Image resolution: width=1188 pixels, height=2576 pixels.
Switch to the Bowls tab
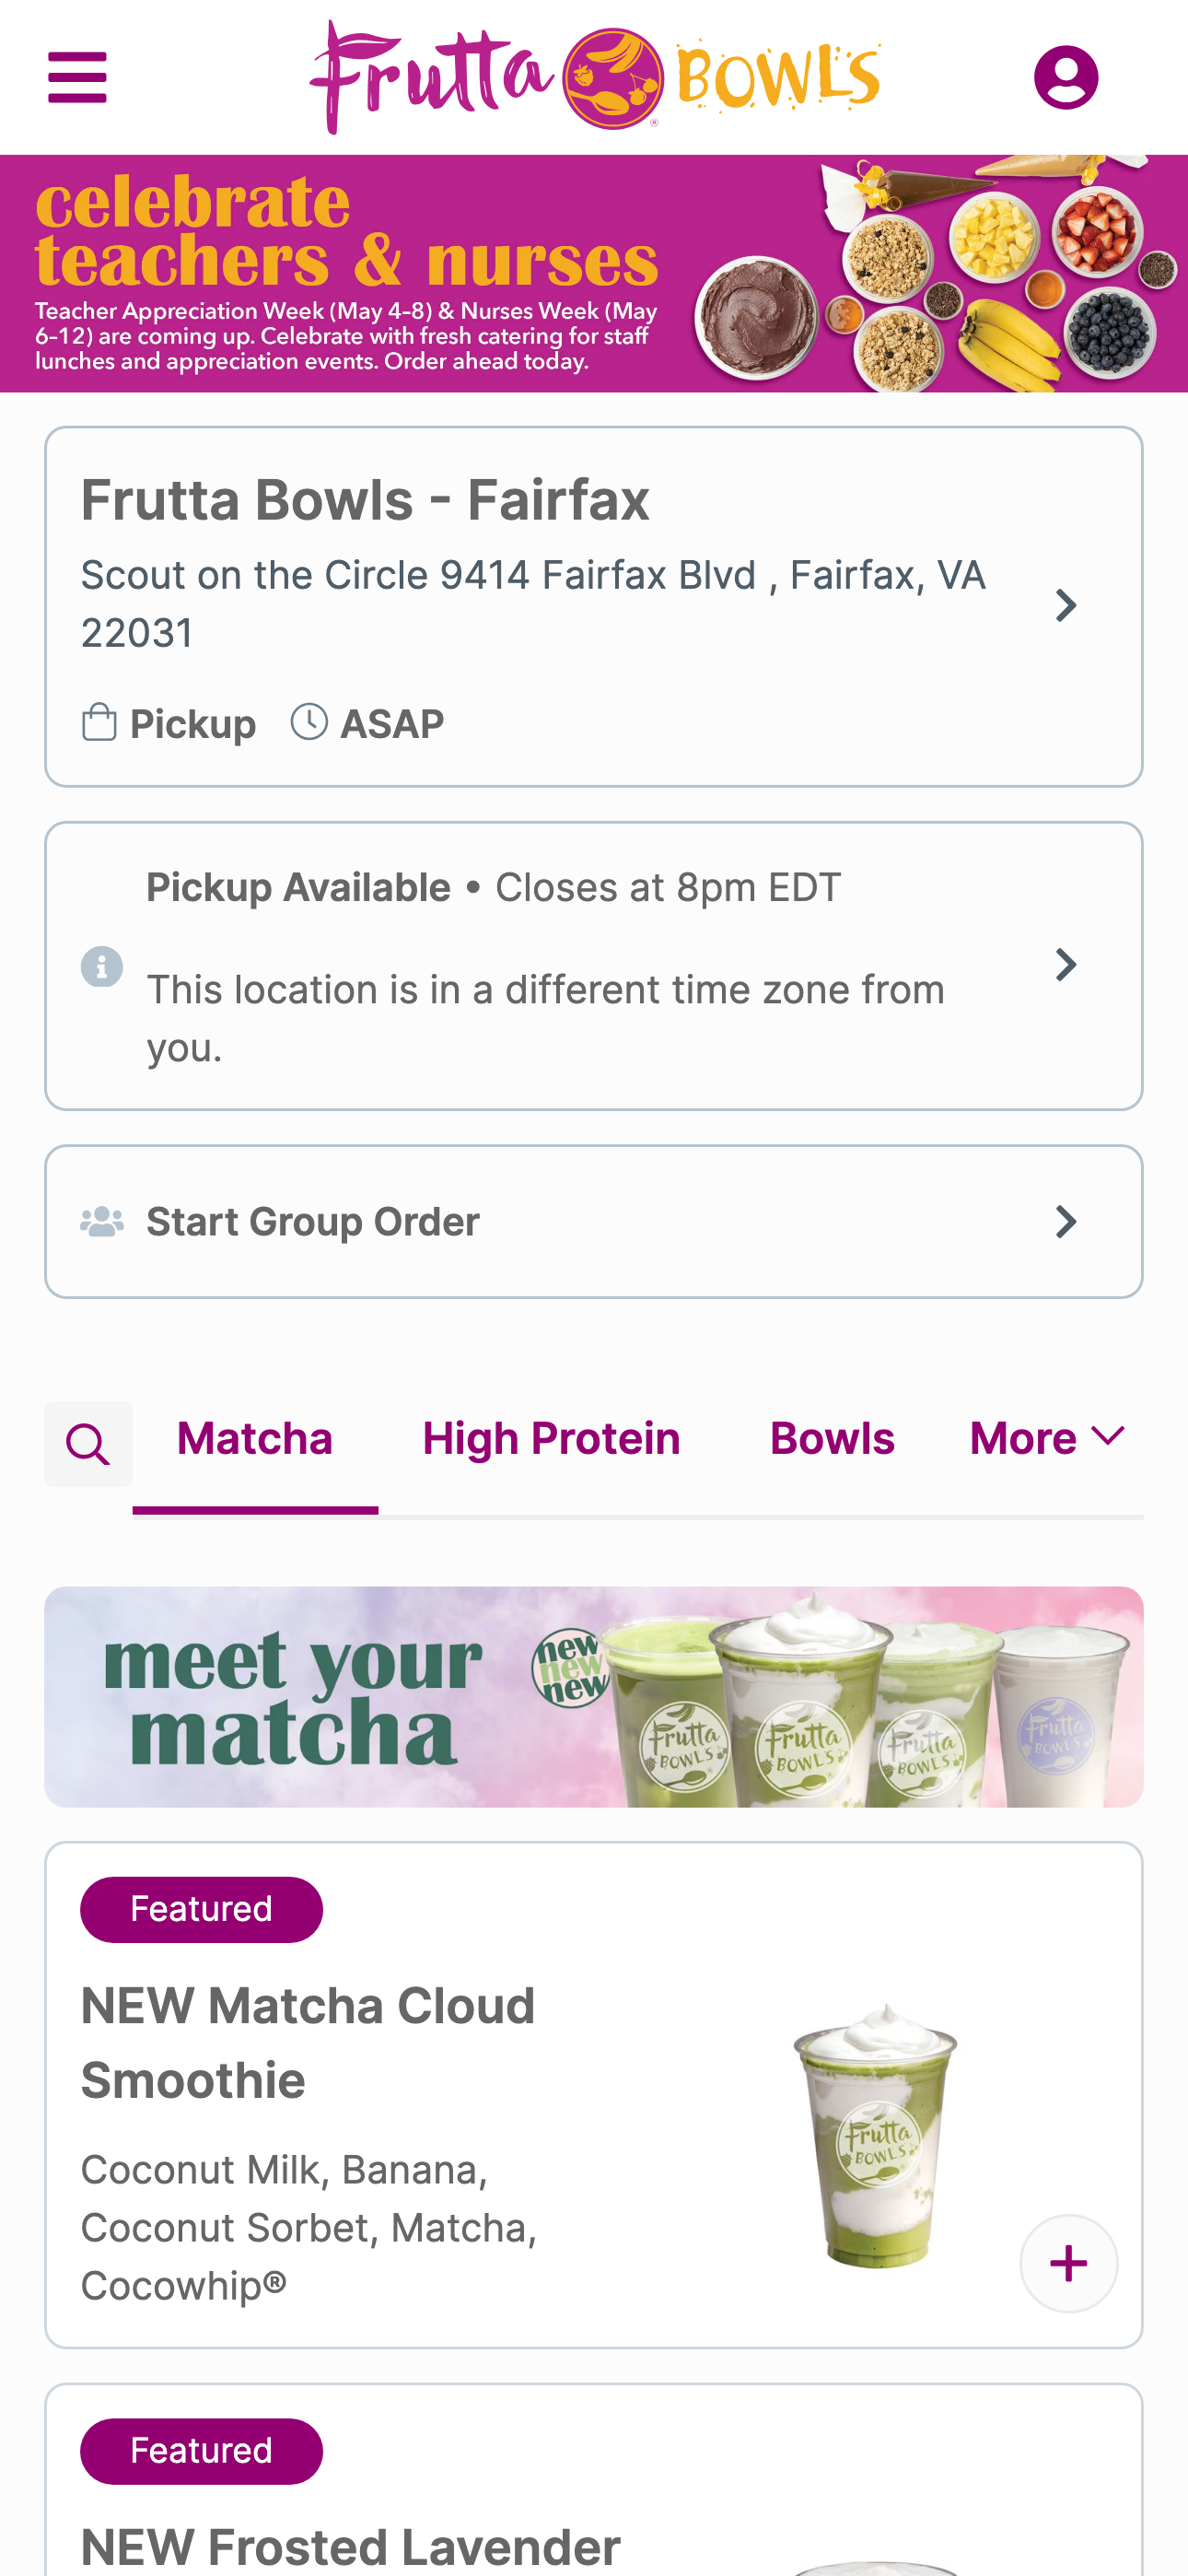(832, 1439)
